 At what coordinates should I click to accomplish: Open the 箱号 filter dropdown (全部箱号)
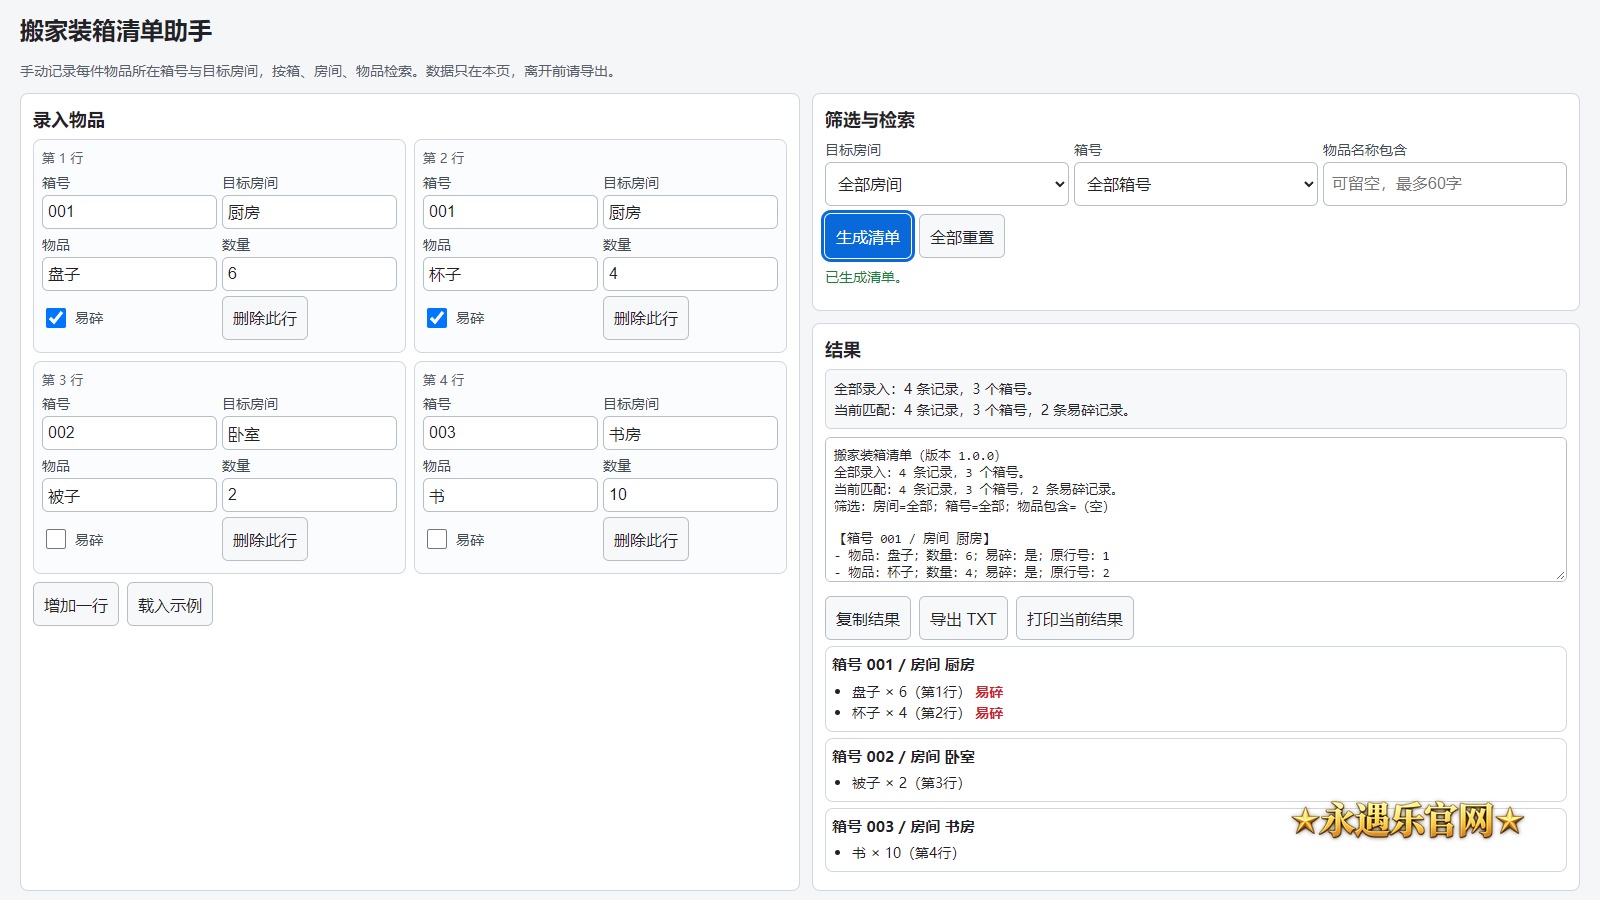pyautogui.click(x=1195, y=184)
